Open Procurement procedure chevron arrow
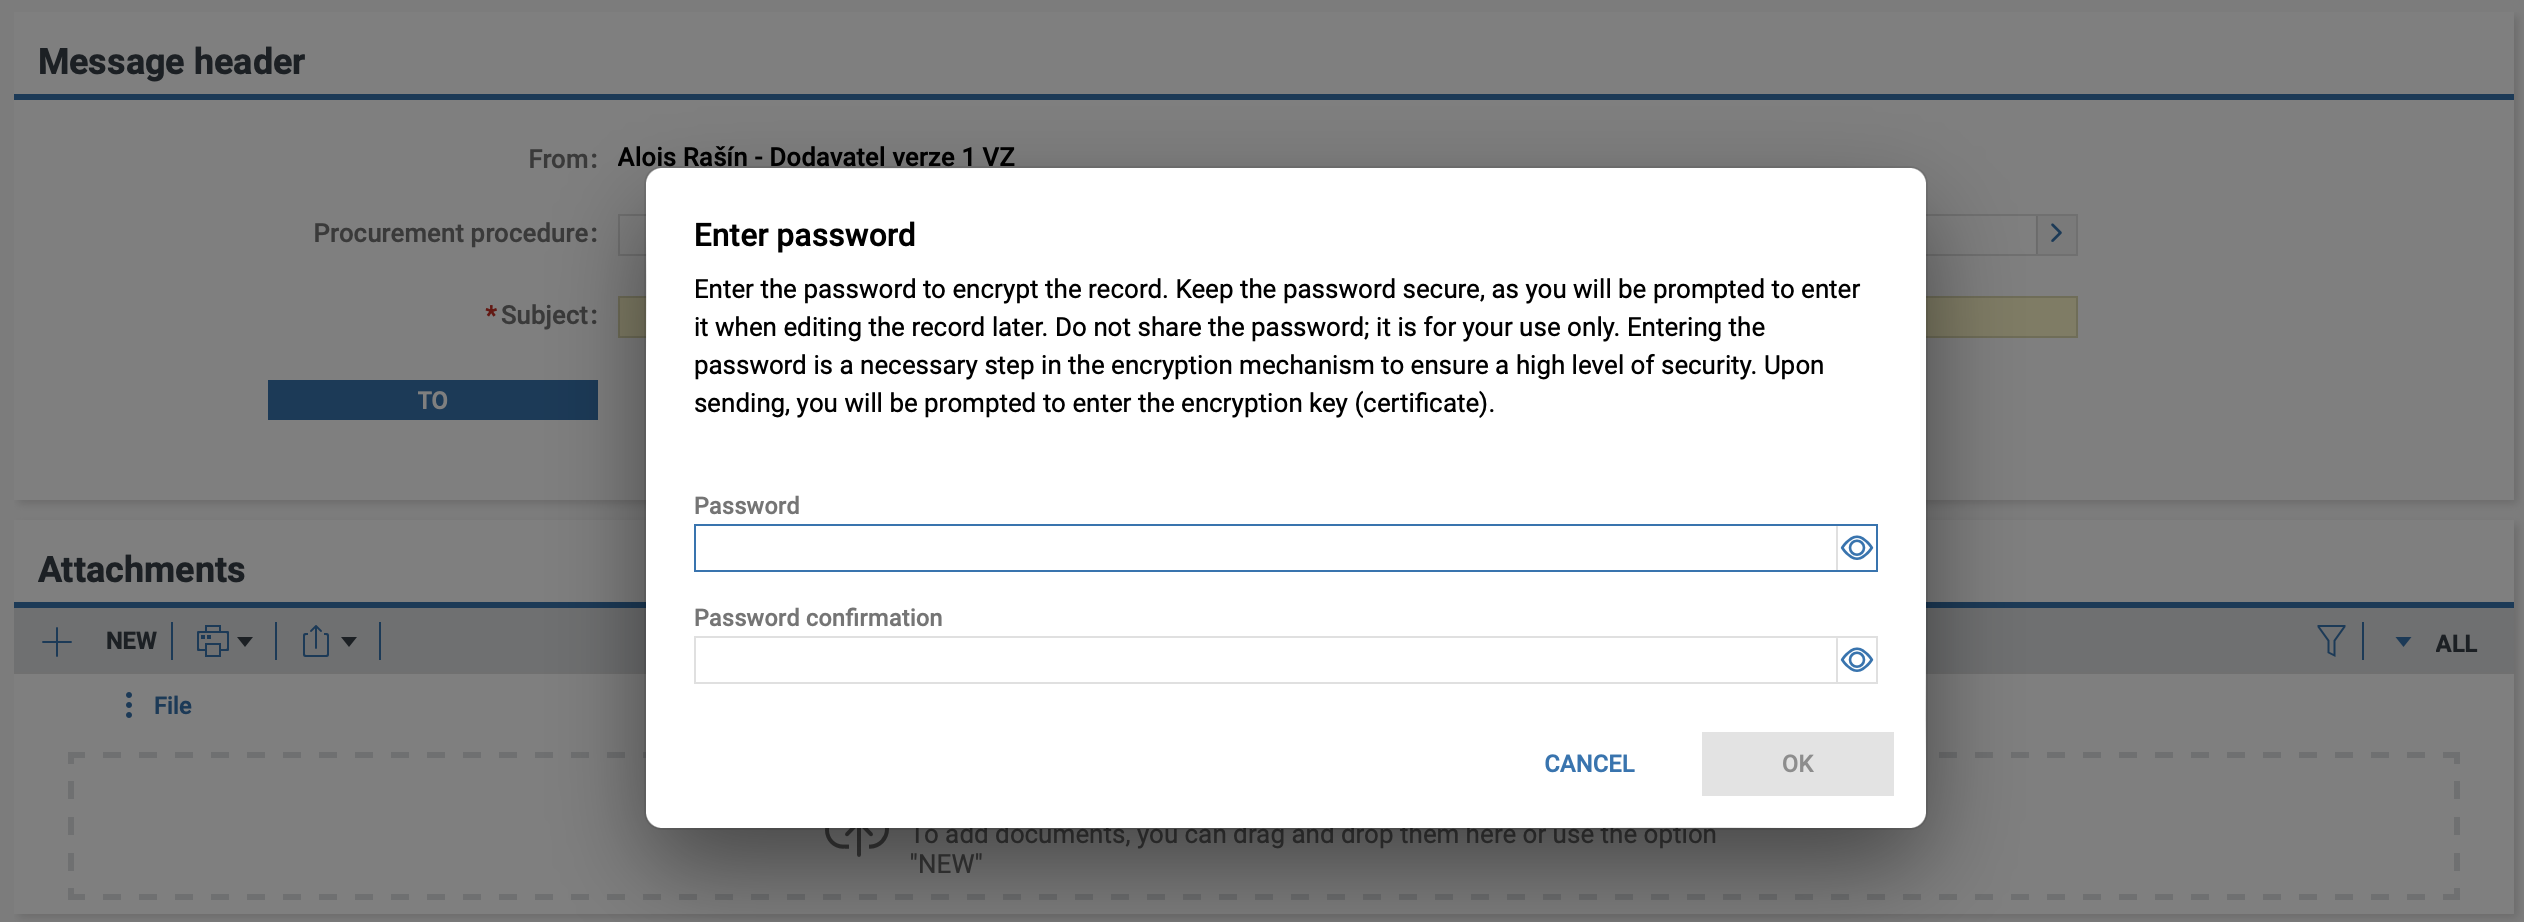 2057,234
